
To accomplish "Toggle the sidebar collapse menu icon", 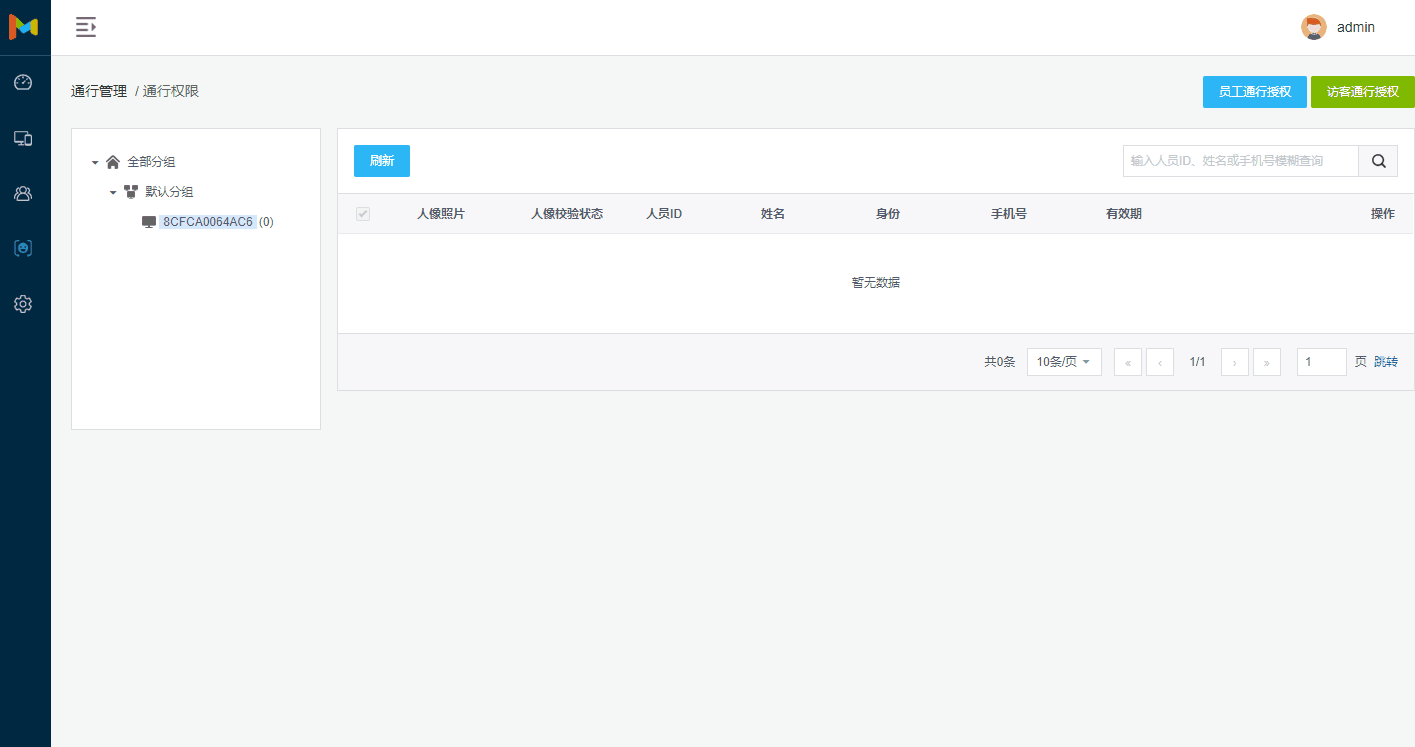I will (x=86, y=27).
